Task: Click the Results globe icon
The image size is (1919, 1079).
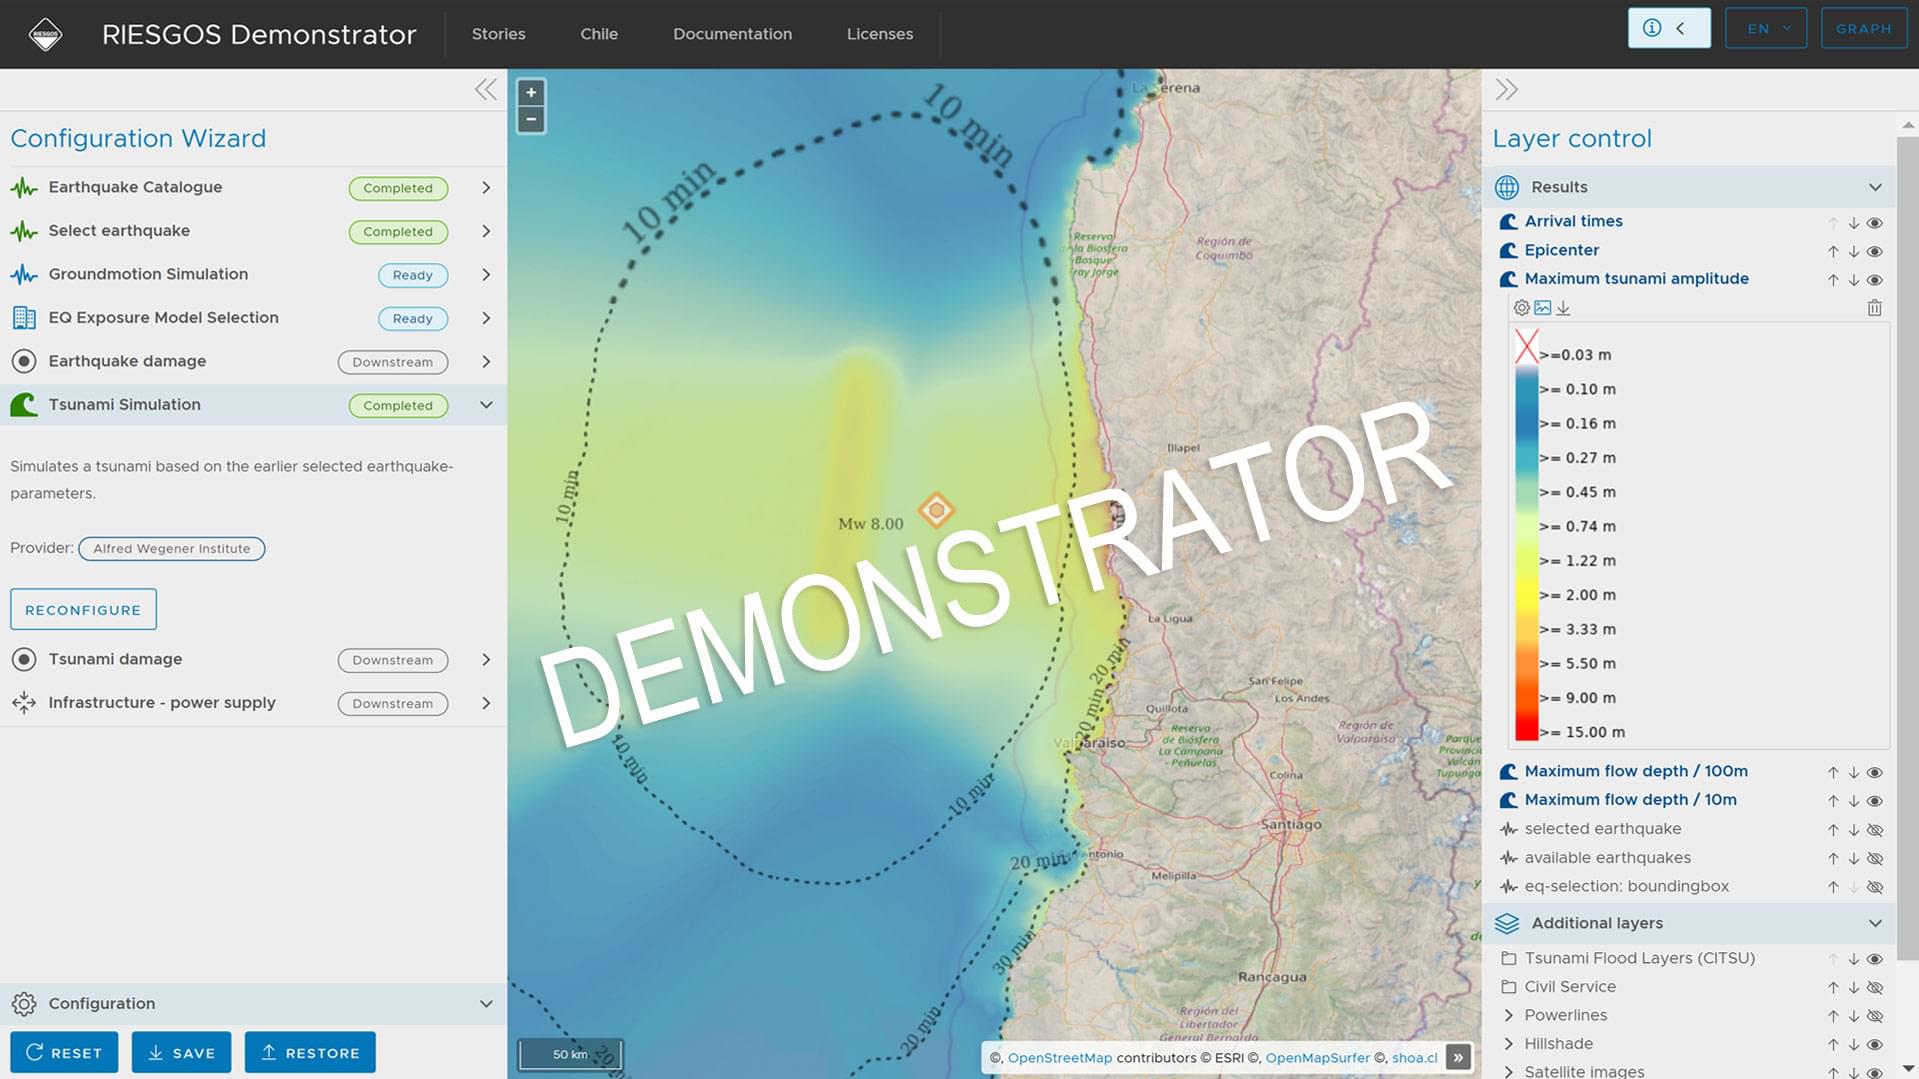Action: pos(1507,187)
